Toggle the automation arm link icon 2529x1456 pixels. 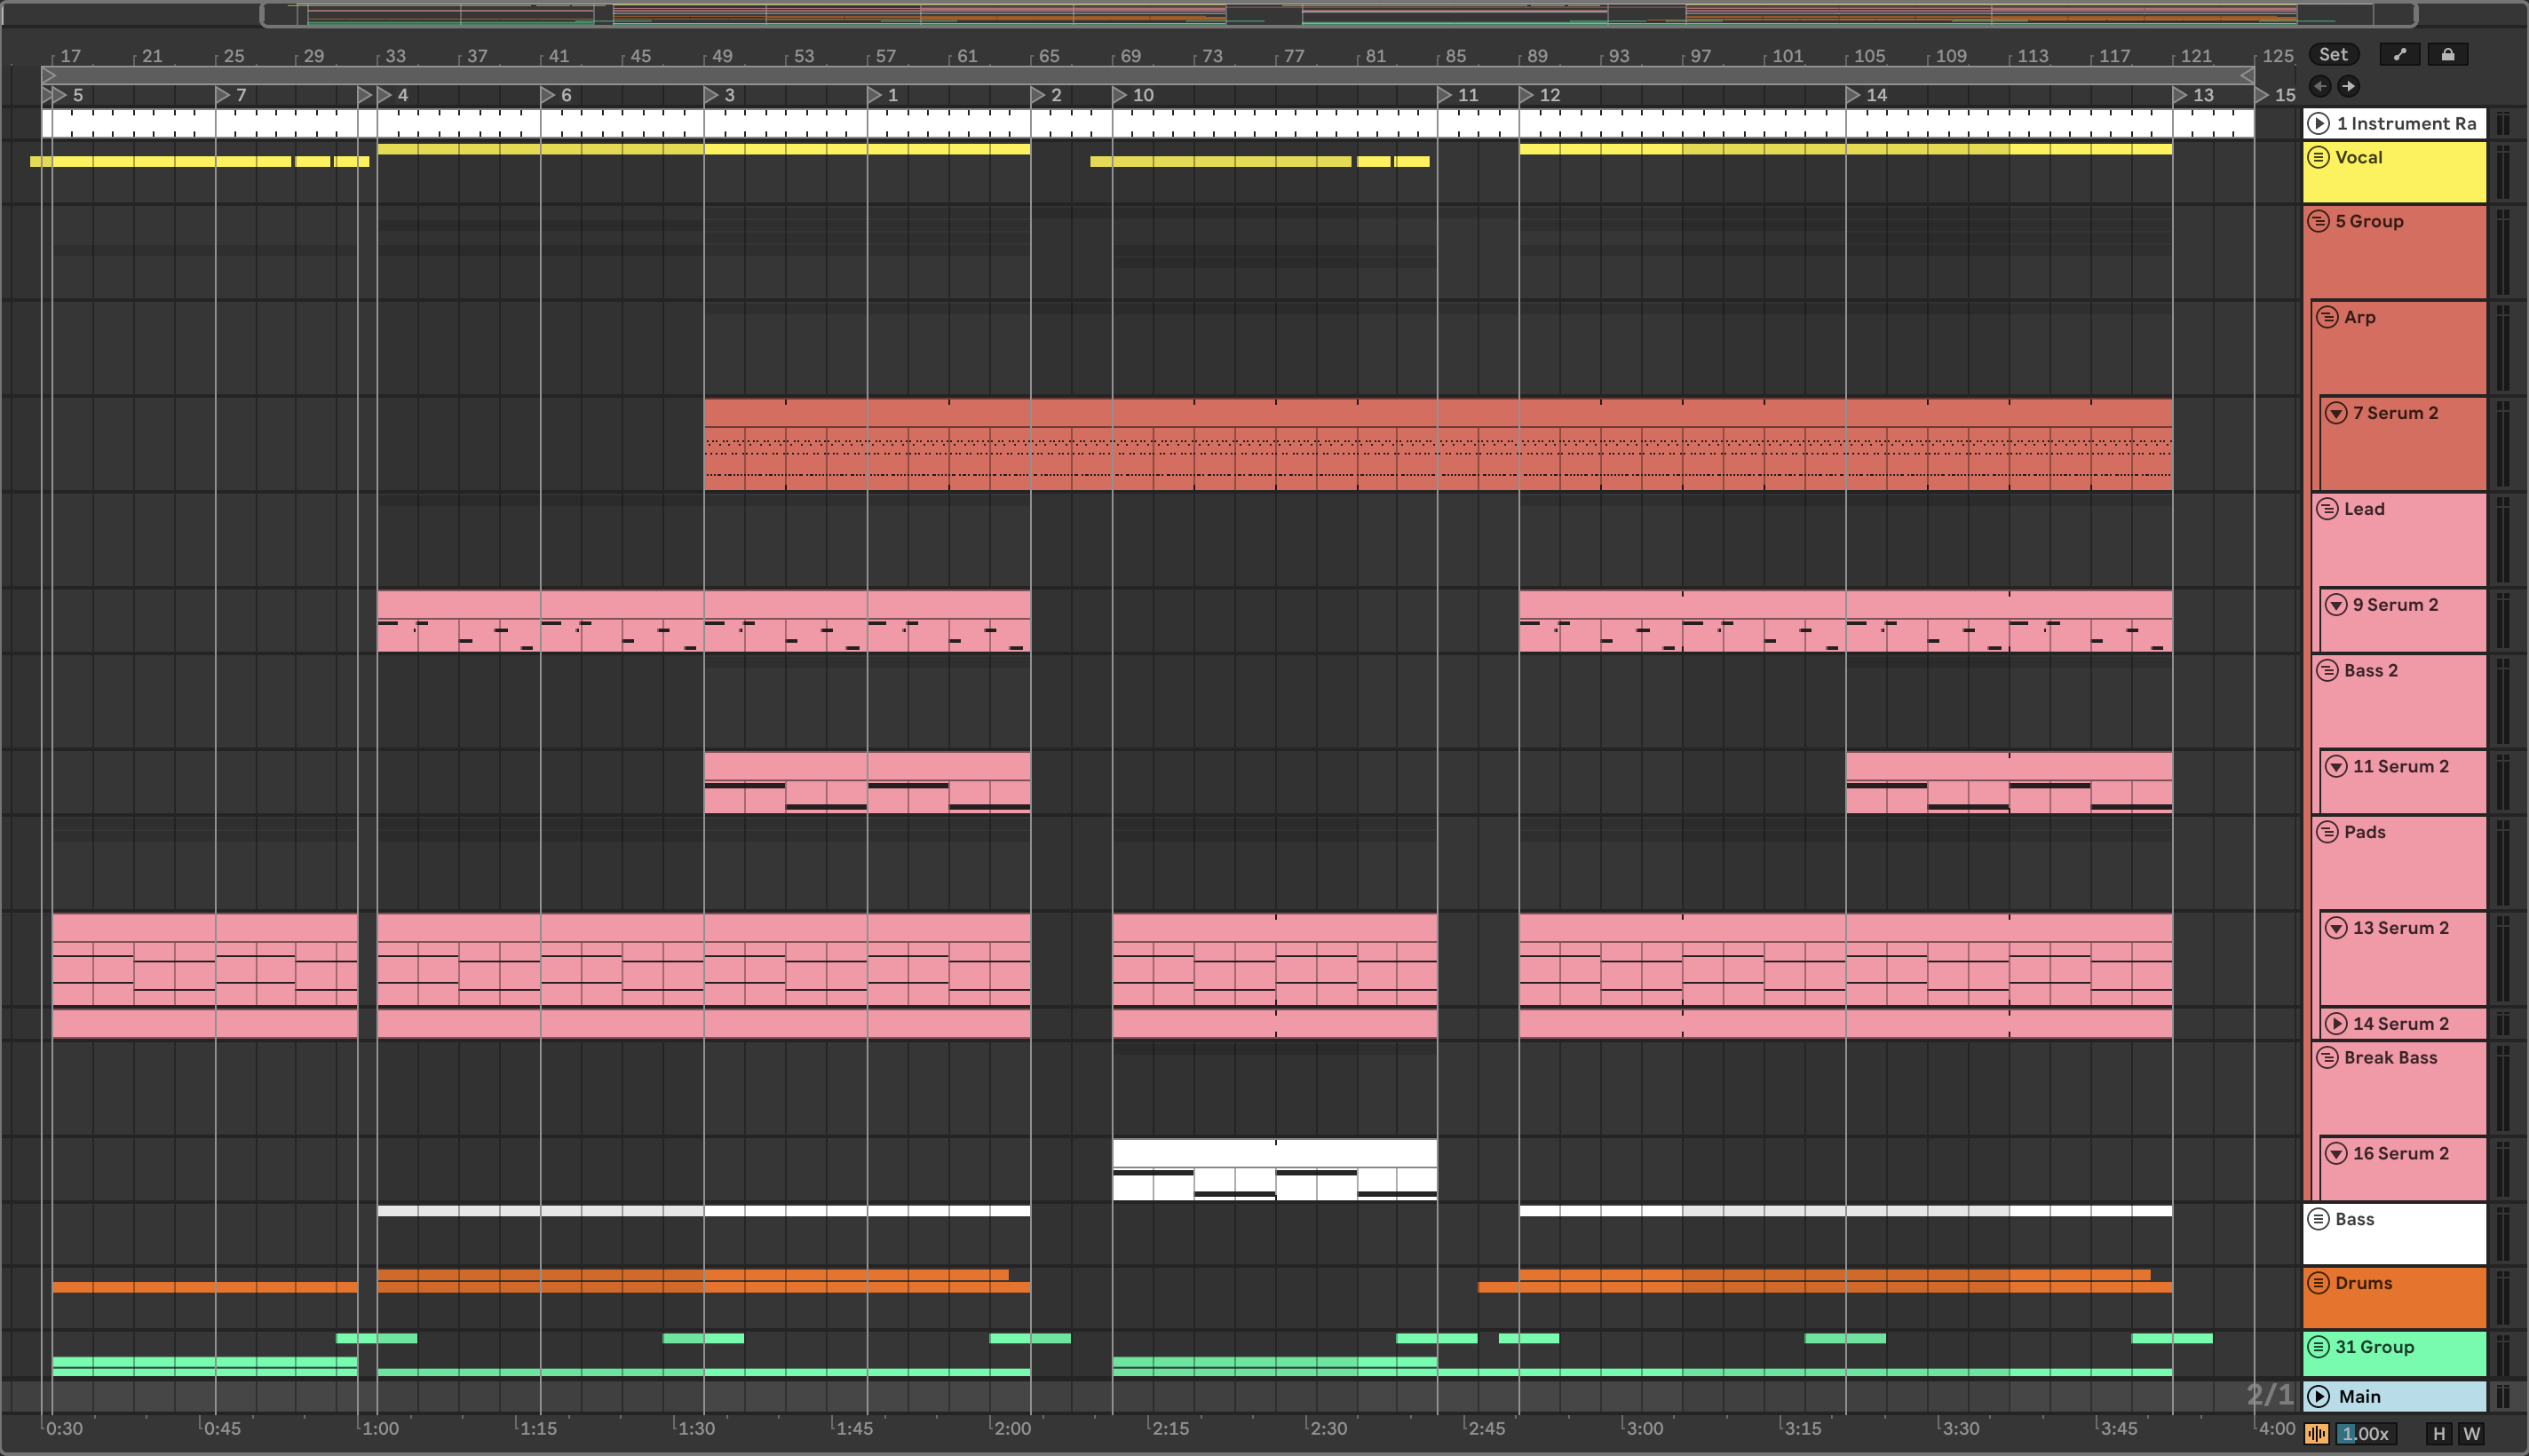coord(2399,55)
